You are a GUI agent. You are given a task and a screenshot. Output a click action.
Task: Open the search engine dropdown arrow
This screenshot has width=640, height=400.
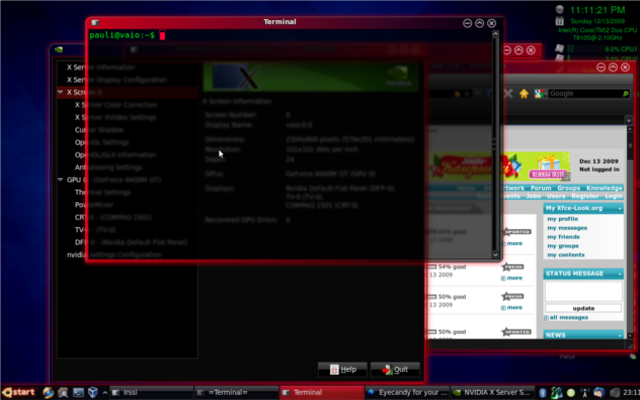[544, 94]
